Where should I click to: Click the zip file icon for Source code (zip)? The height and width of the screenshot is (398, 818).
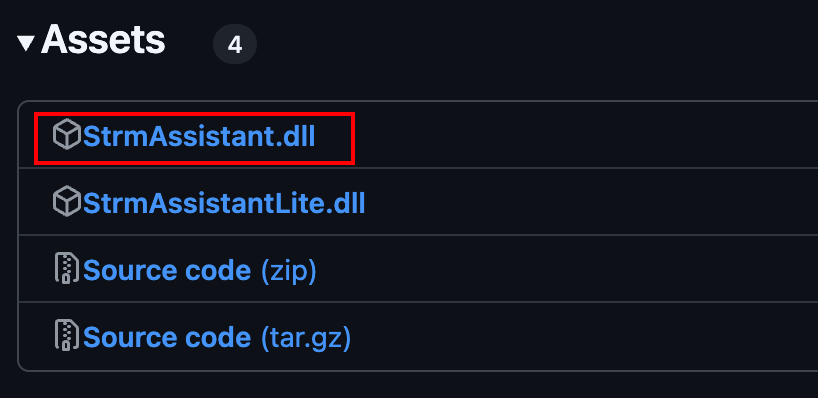tap(67, 268)
